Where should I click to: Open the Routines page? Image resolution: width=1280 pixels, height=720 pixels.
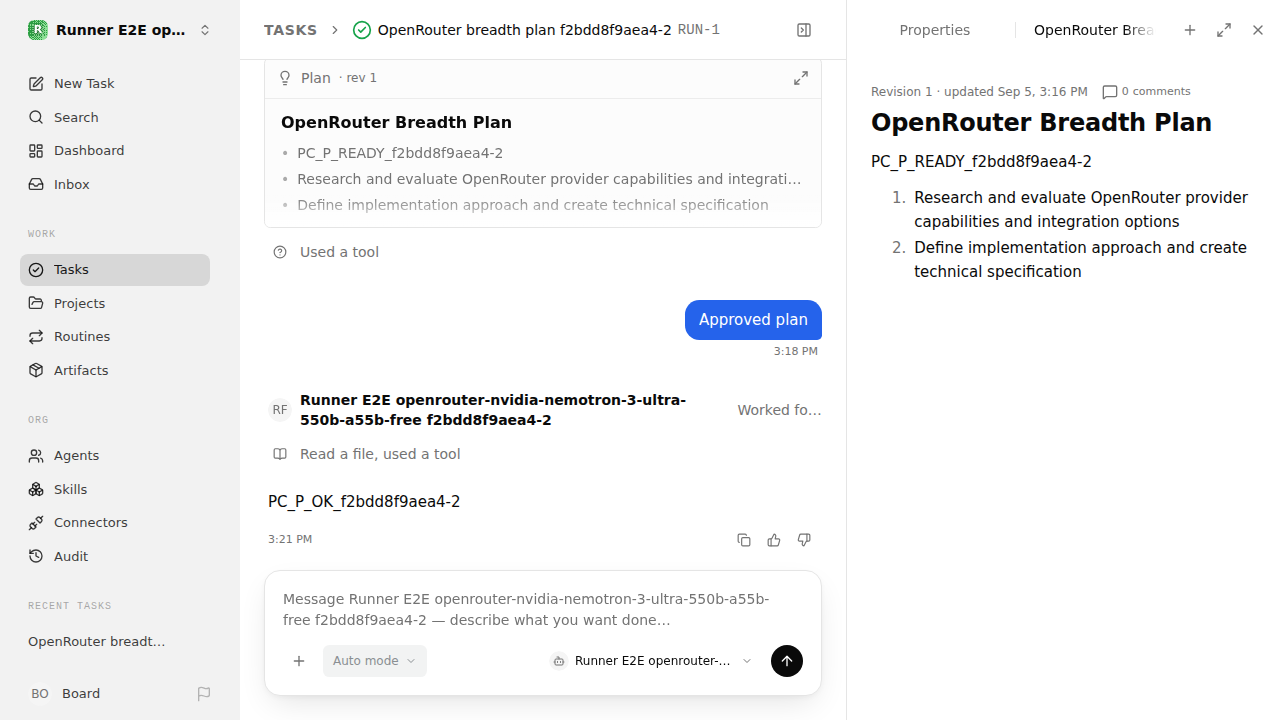tap(115, 336)
